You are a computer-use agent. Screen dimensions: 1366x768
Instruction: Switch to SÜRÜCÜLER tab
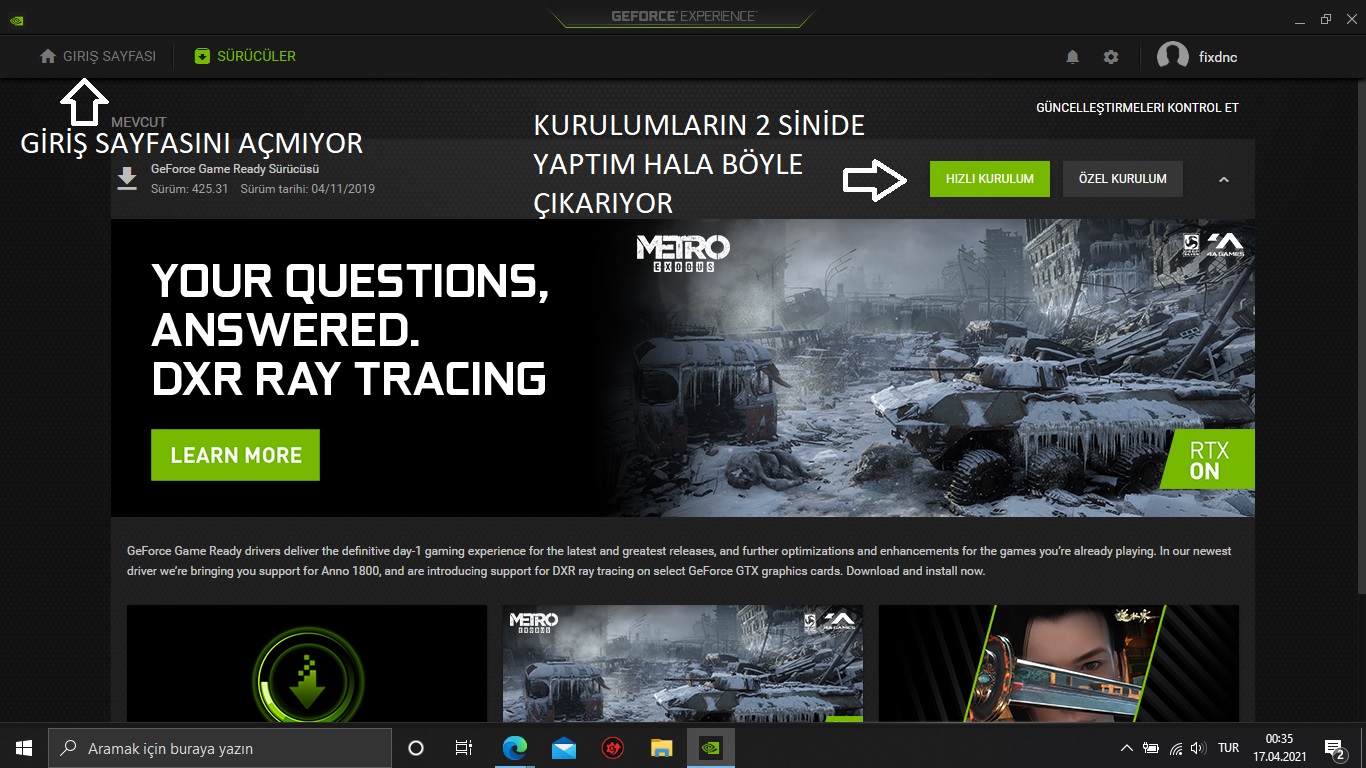pos(245,57)
